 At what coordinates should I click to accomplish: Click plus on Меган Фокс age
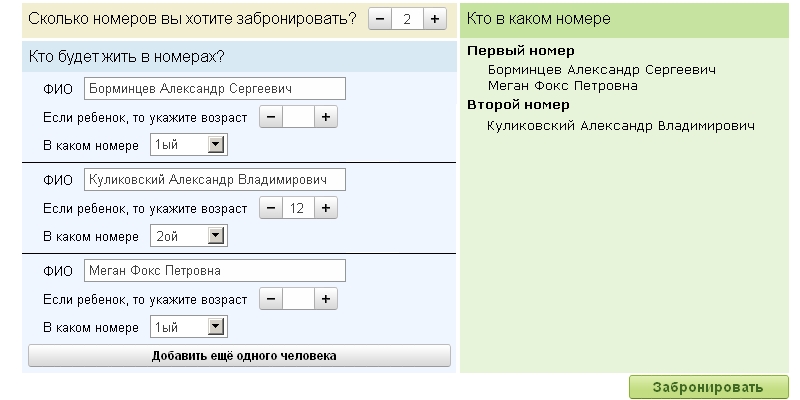click(x=325, y=299)
